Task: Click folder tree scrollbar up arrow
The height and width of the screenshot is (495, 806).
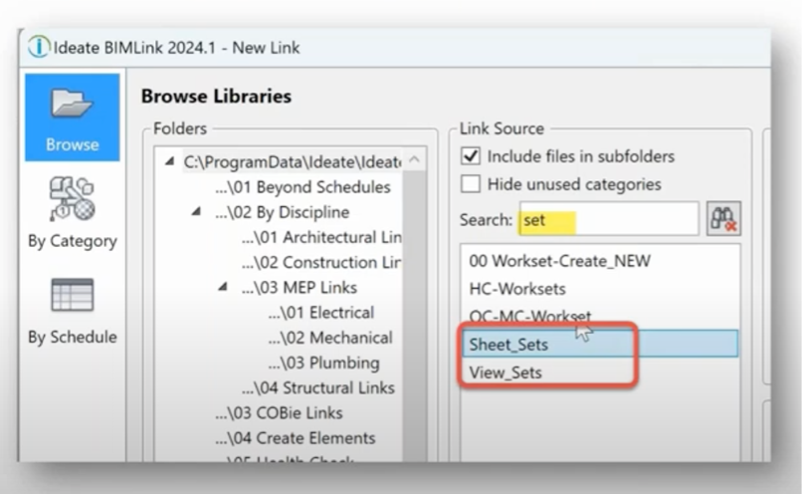Action: [x=415, y=160]
